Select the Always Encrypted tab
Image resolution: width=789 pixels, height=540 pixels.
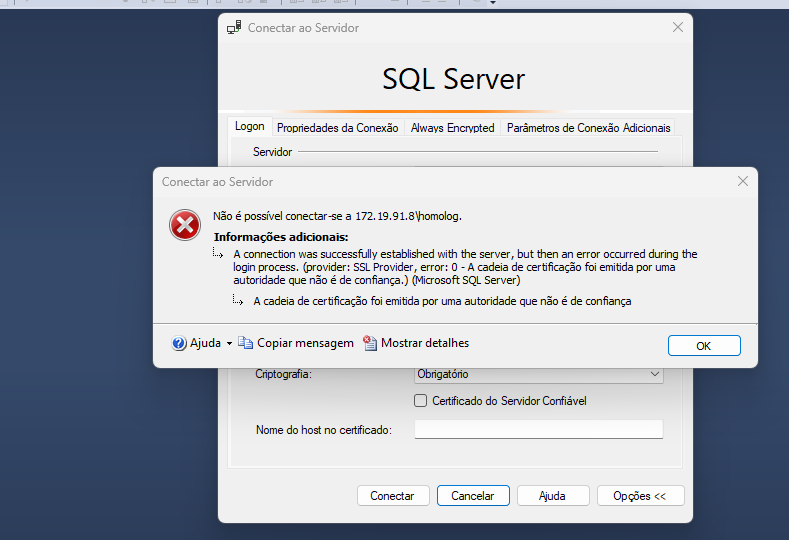452,128
